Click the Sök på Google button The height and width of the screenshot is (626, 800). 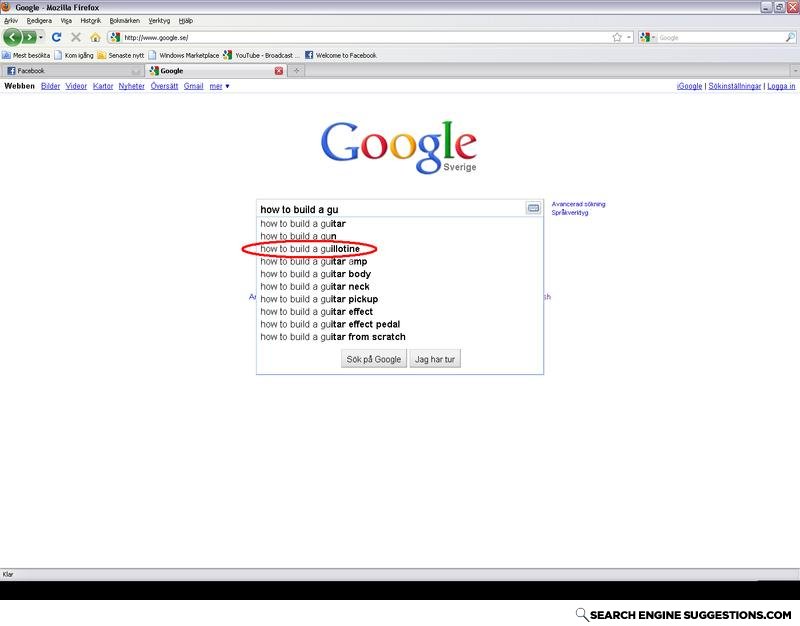click(373, 359)
